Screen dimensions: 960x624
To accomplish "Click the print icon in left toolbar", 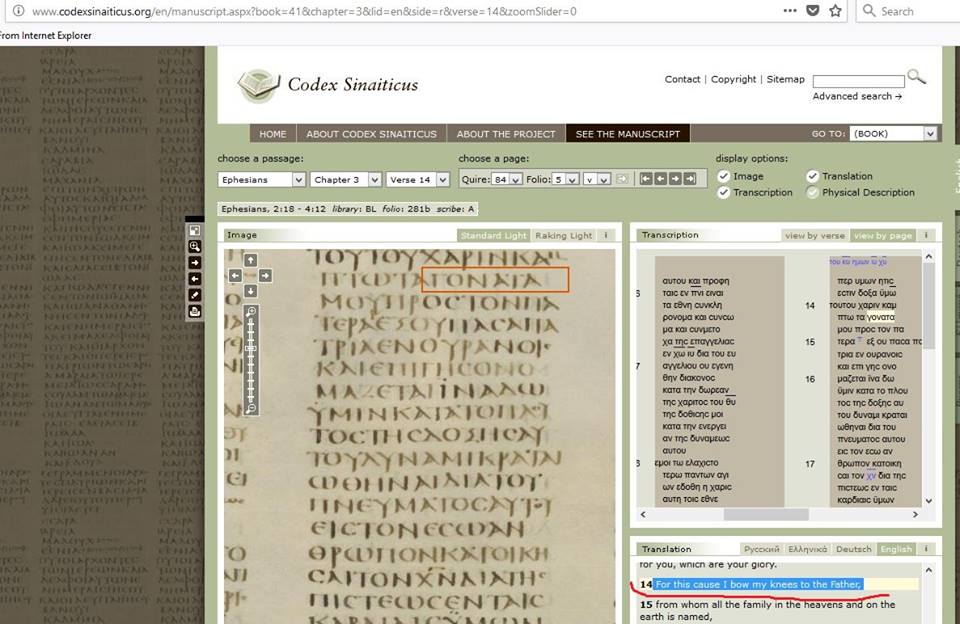I will (x=195, y=311).
